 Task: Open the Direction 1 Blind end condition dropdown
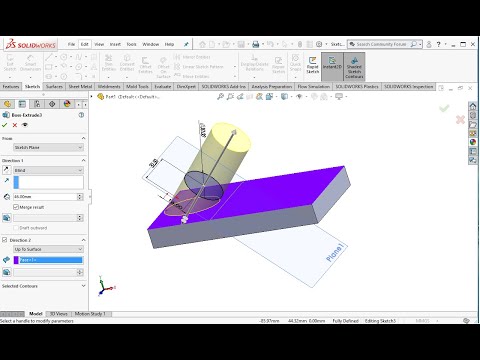click(48, 170)
